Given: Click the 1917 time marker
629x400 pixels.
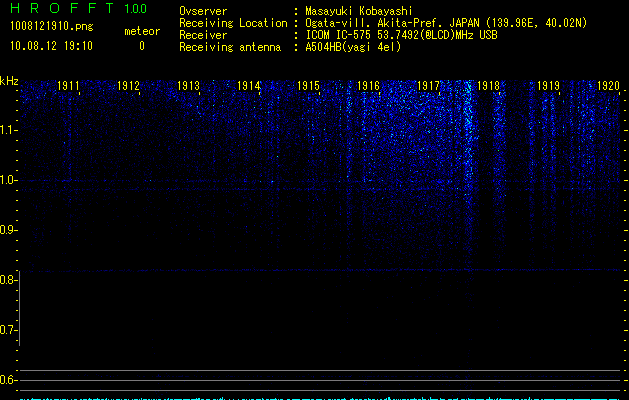Looking at the screenshot, I should [x=428, y=86].
